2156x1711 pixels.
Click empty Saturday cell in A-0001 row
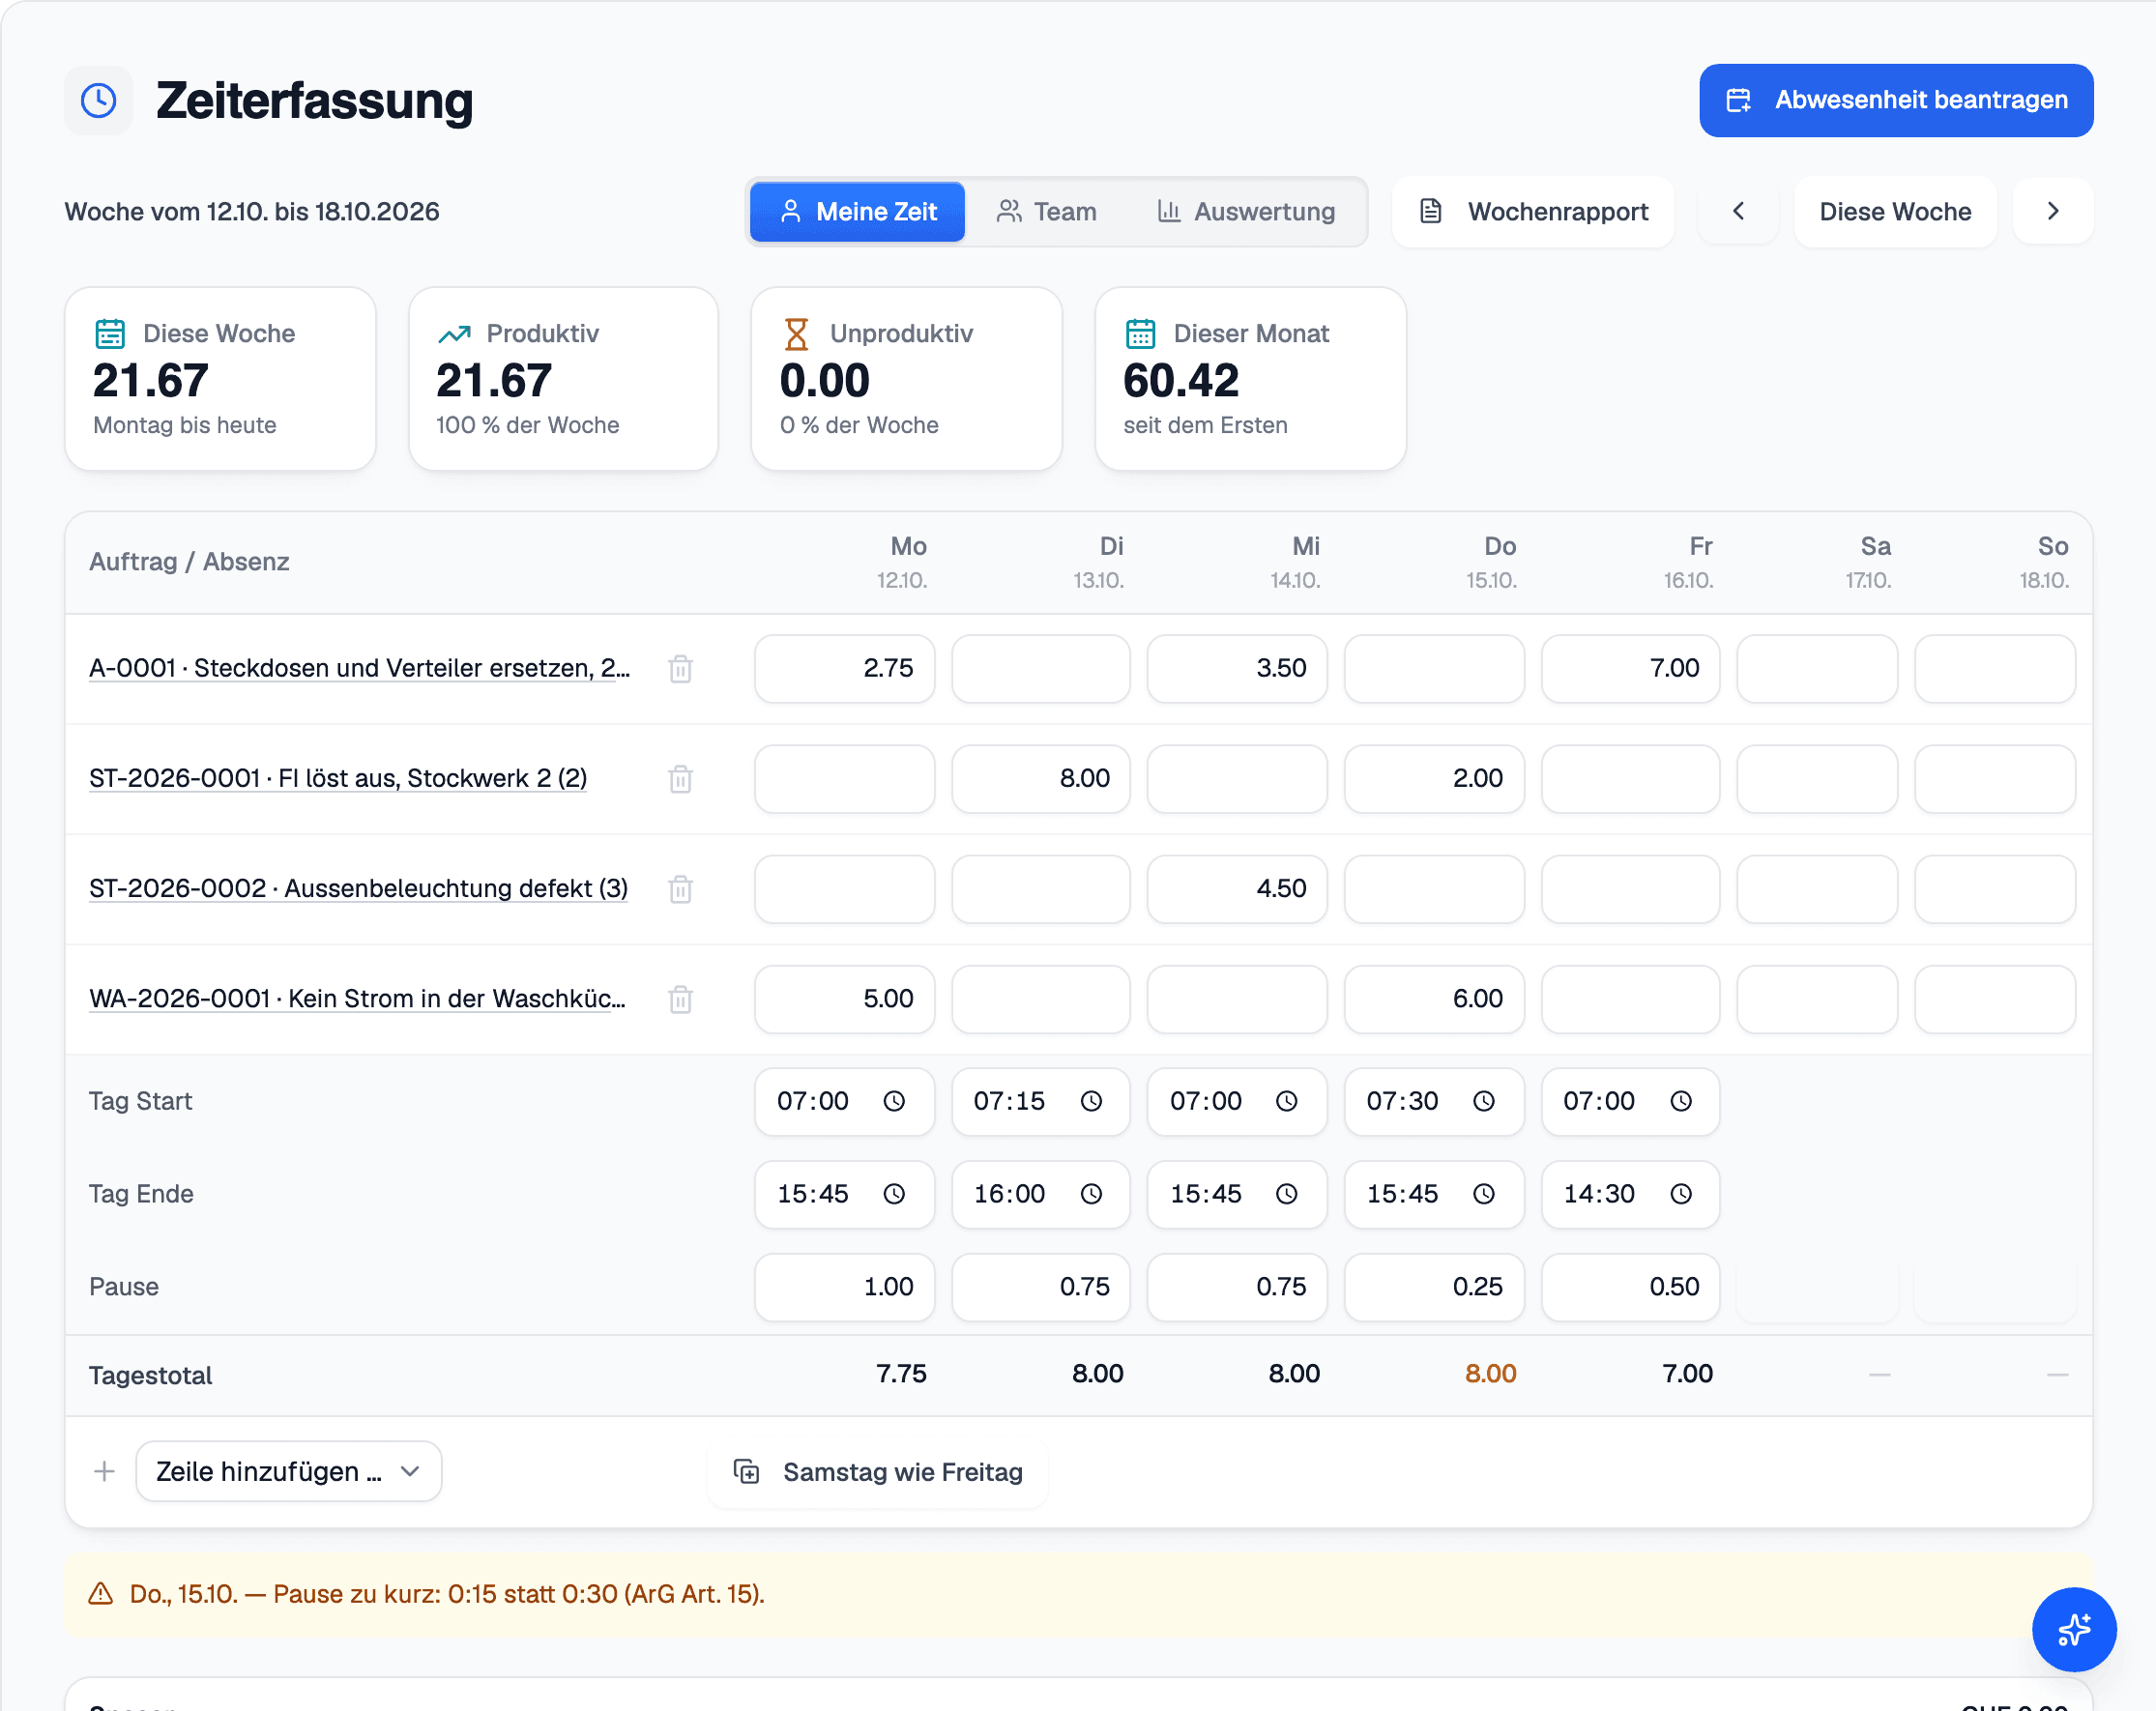coord(1817,668)
